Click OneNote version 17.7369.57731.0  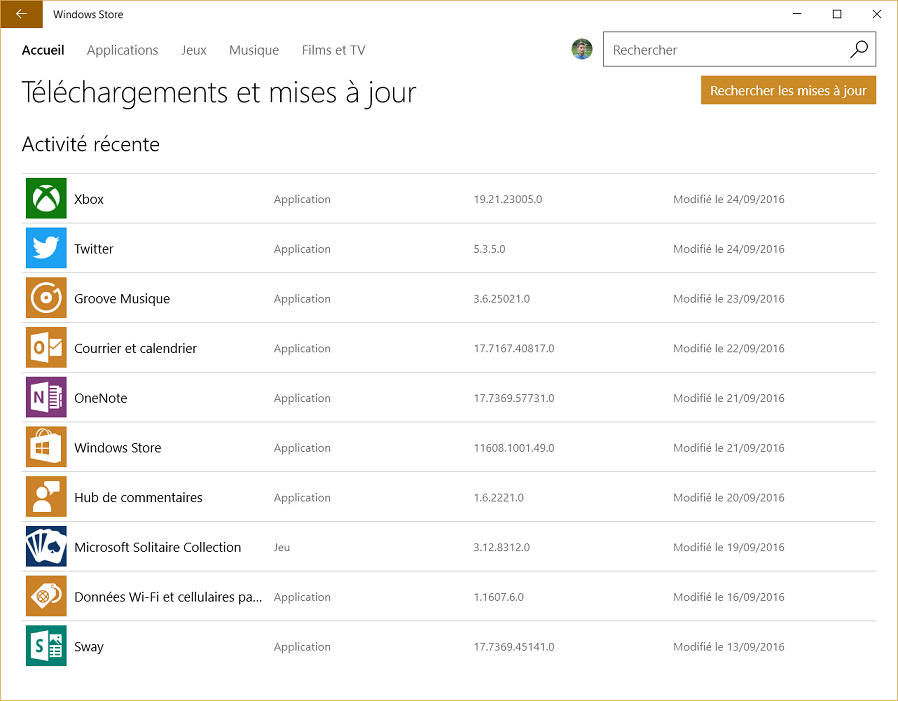coord(514,398)
